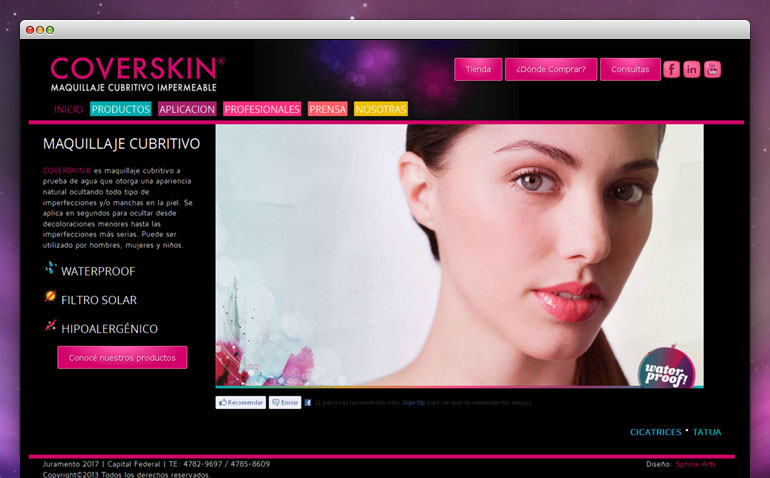The image size is (770, 478).
Task: Open the Tatua link
Action: [x=707, y=432]
